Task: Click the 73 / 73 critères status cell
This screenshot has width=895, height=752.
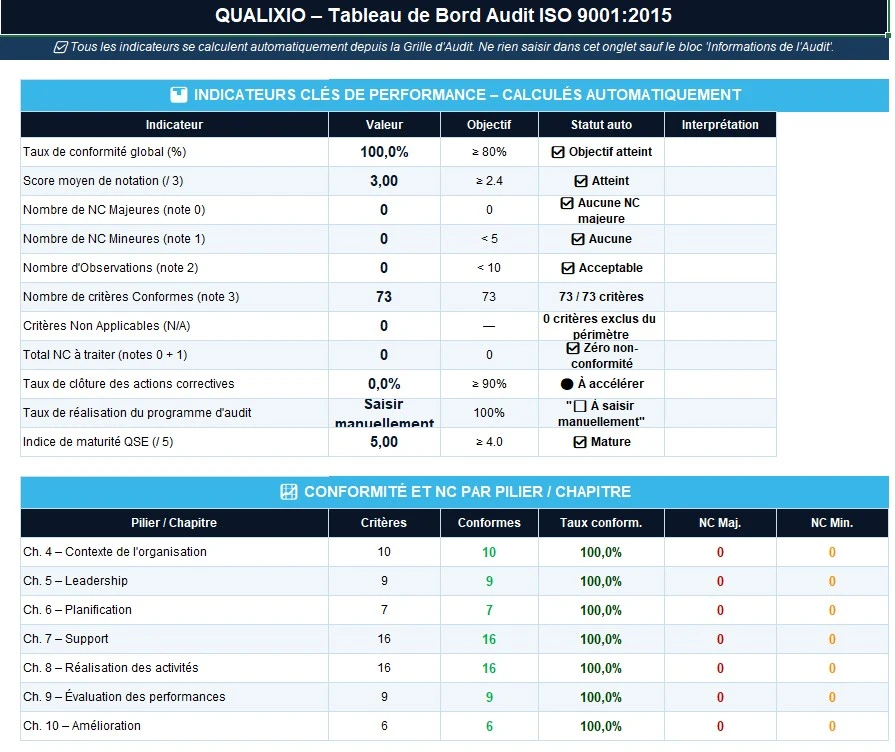Action: (x=601, y=297)
